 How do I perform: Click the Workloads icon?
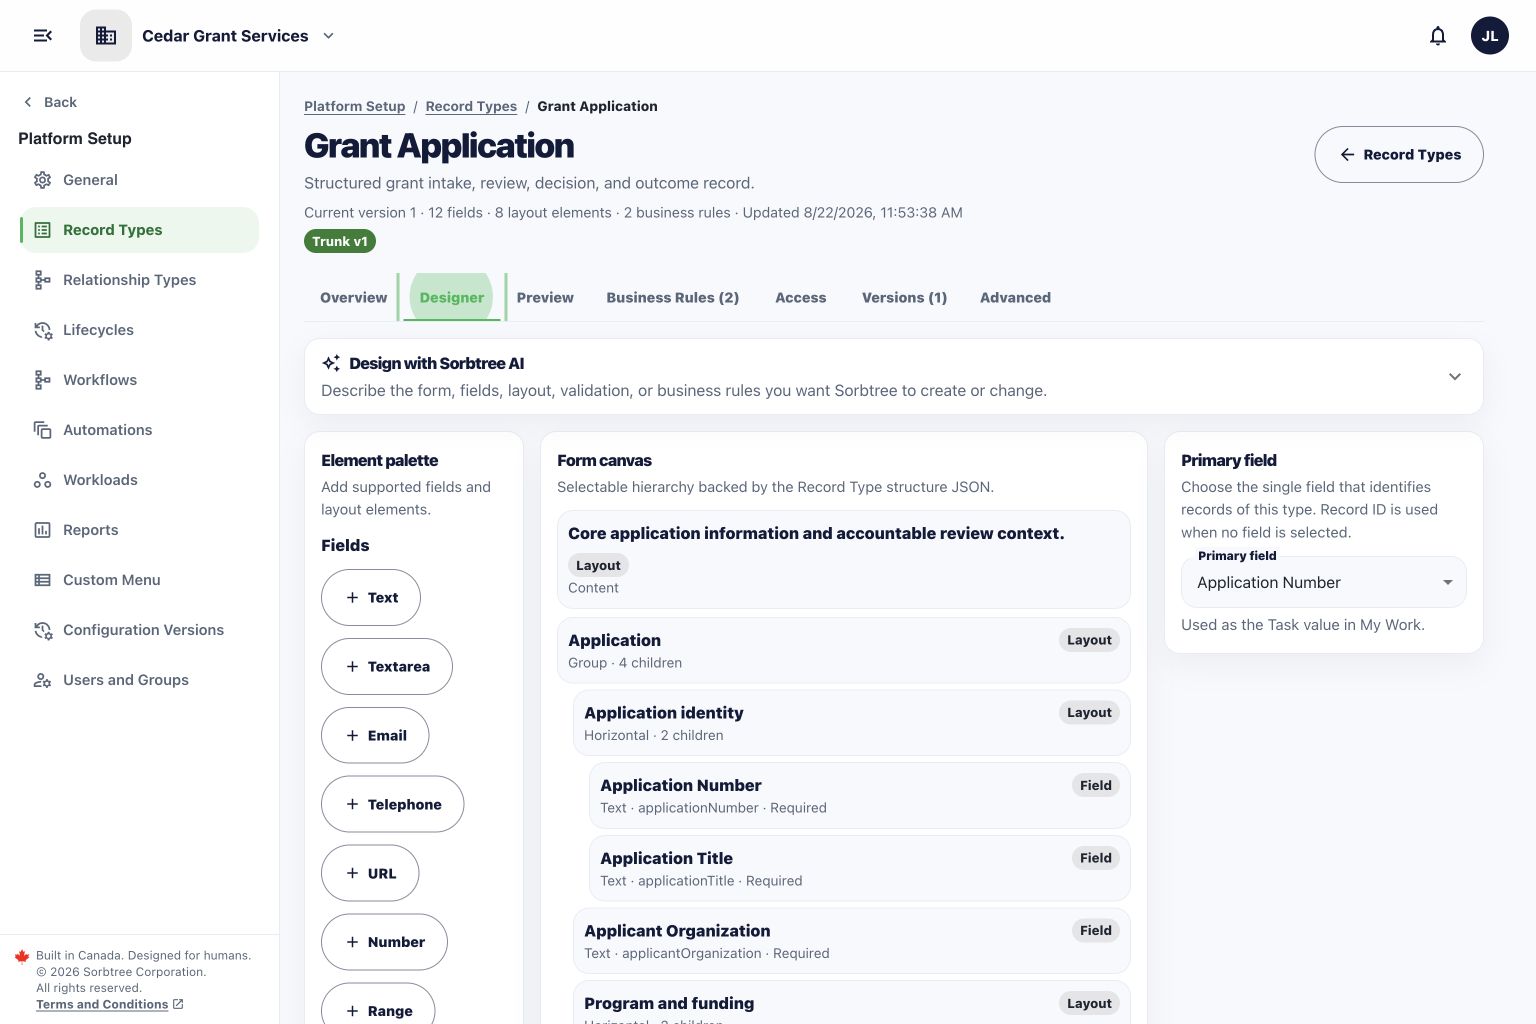point(42,480)
